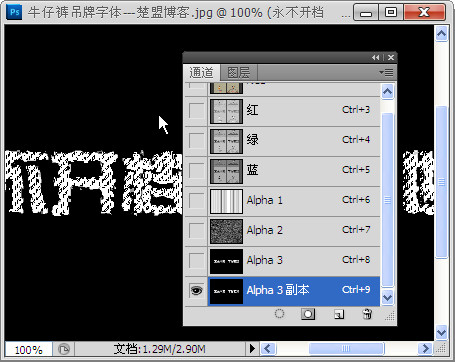Viewport: 455px width, 362px height.
Task: Select the 绿 channel thumbnail
Action: (x=226, y=141)
